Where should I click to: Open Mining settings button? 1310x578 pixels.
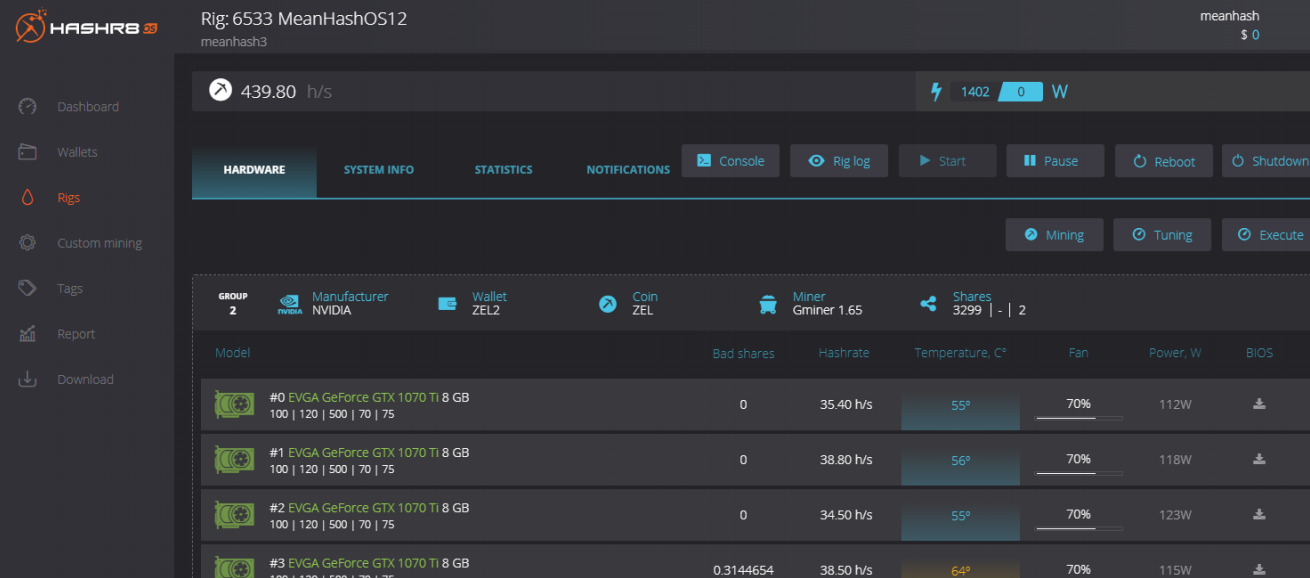tap(1054, 235)
